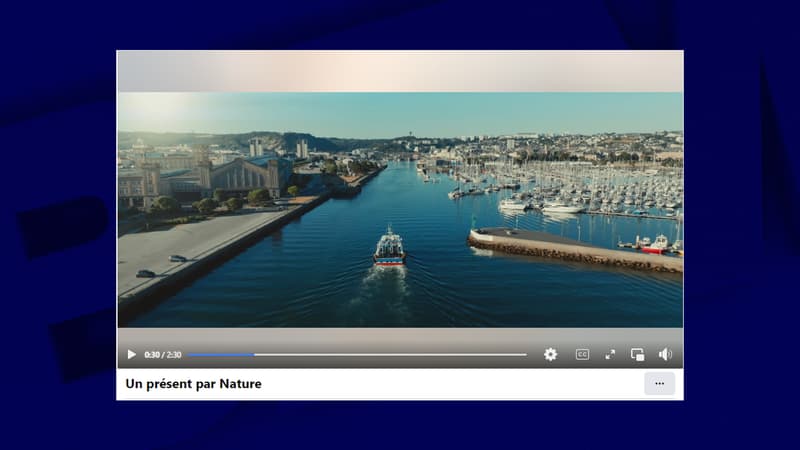Click the 0:30 / 2:30 time display

pyautogui.click(x=163, y=355)
